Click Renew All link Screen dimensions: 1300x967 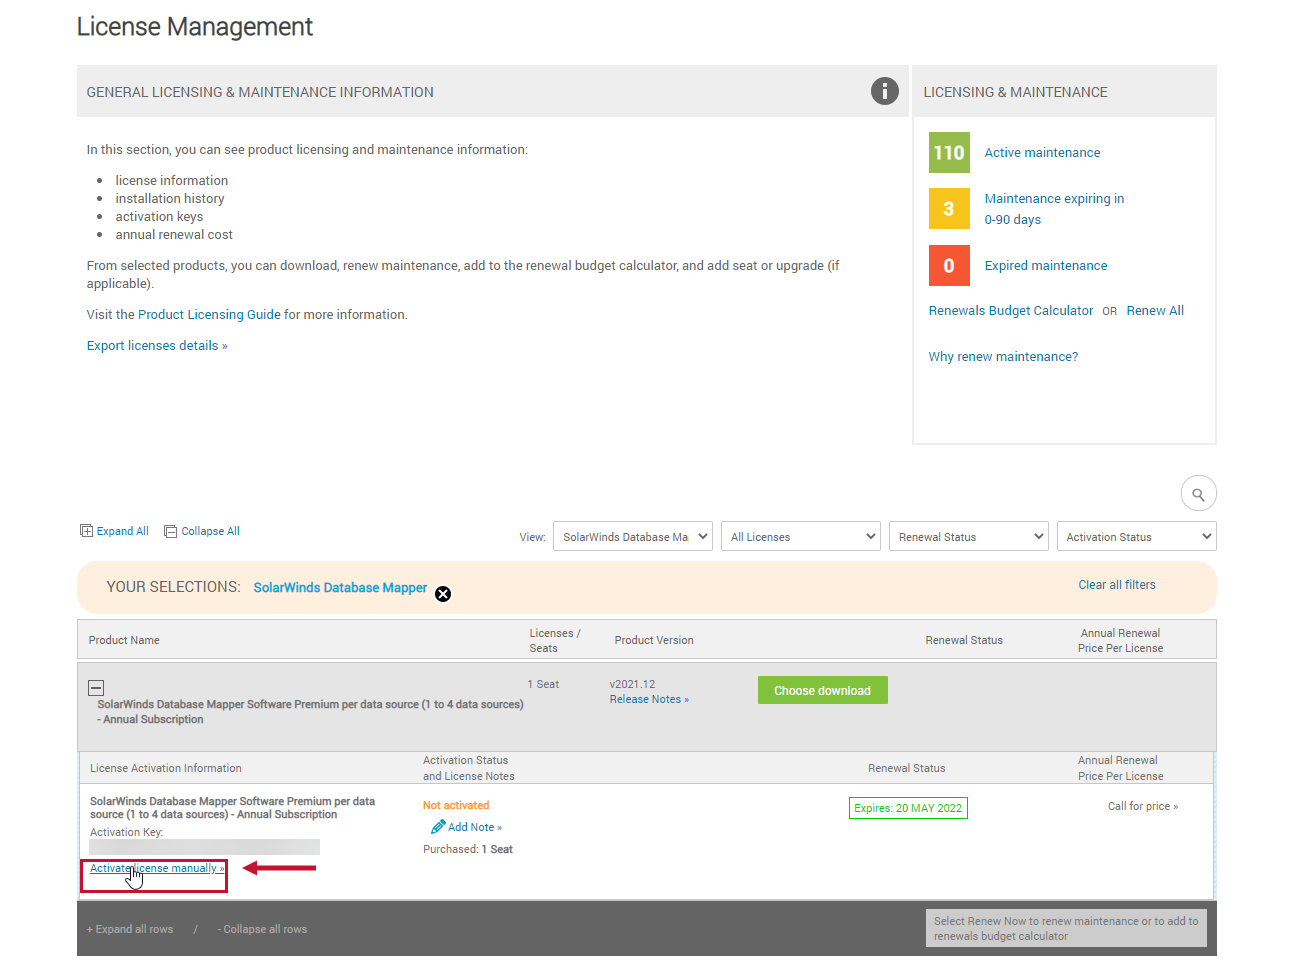(1155, 311)
